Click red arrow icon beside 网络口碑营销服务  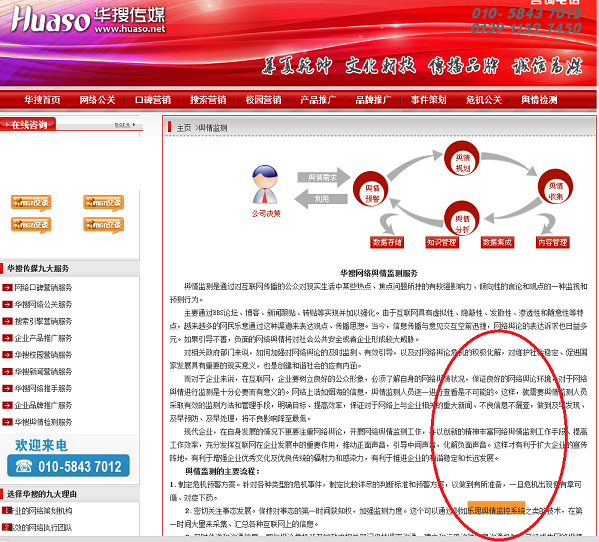[x=7, y=288]
